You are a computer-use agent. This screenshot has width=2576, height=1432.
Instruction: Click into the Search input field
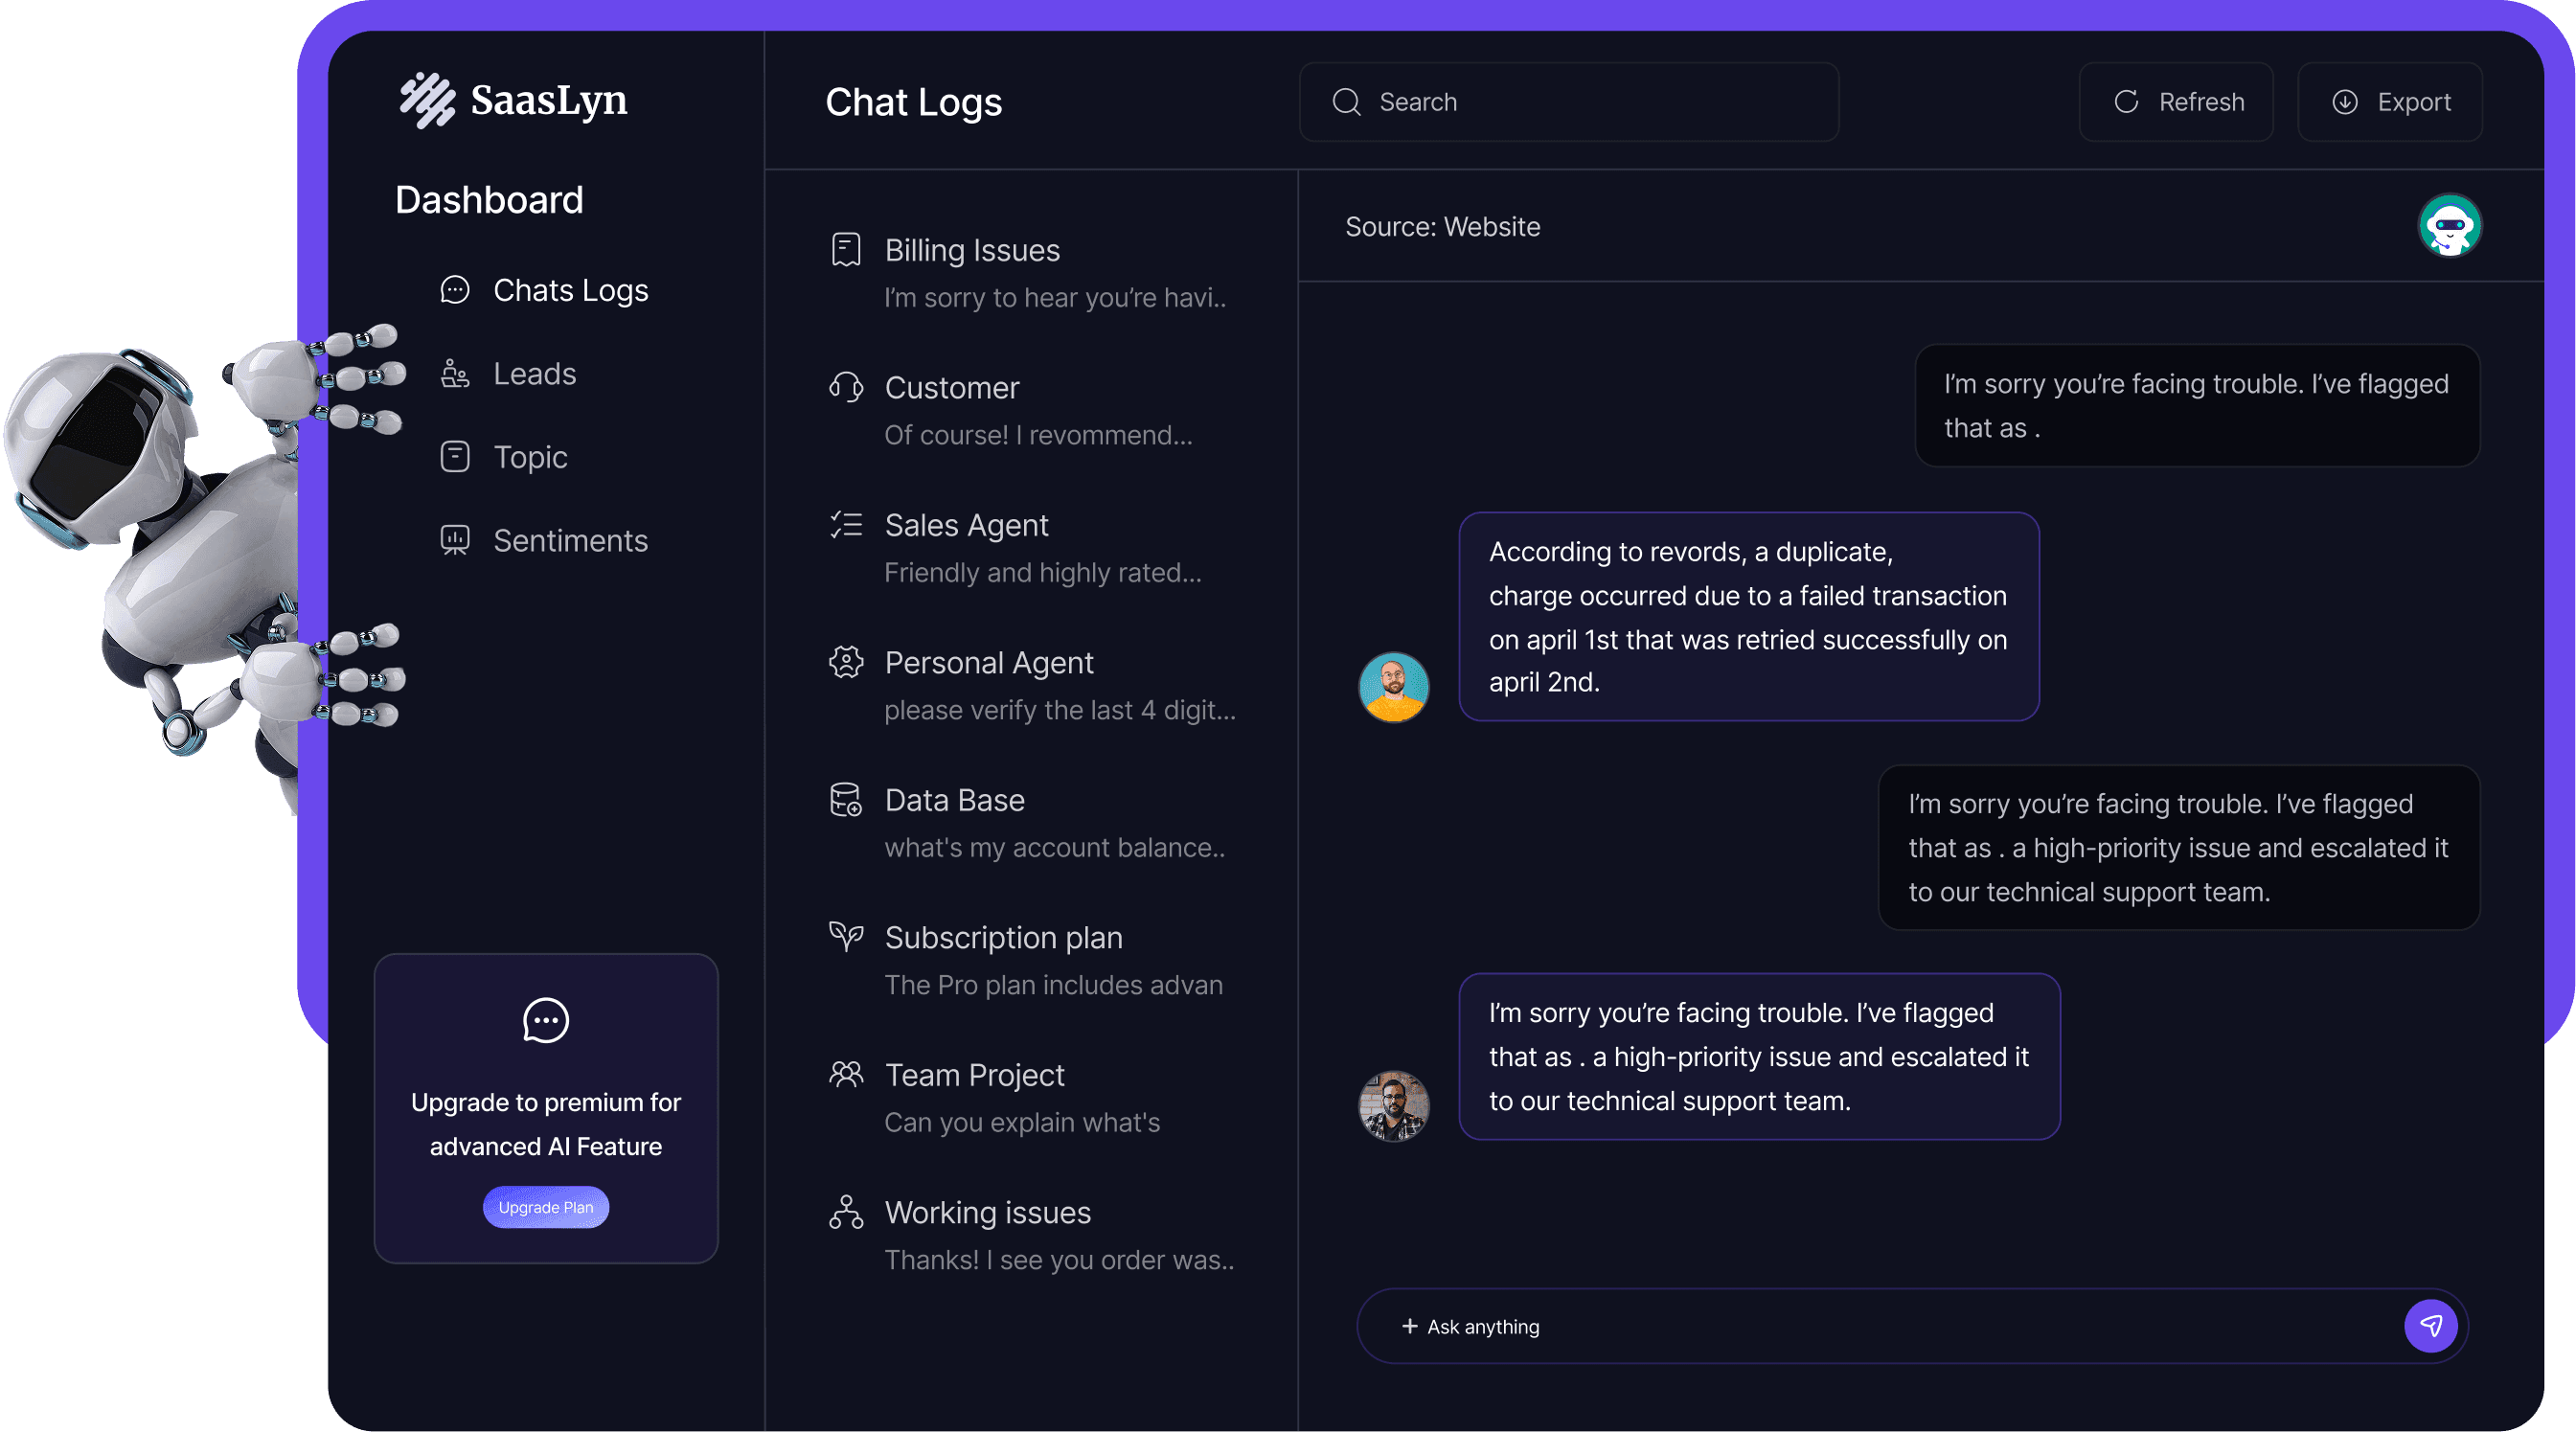1569,102
